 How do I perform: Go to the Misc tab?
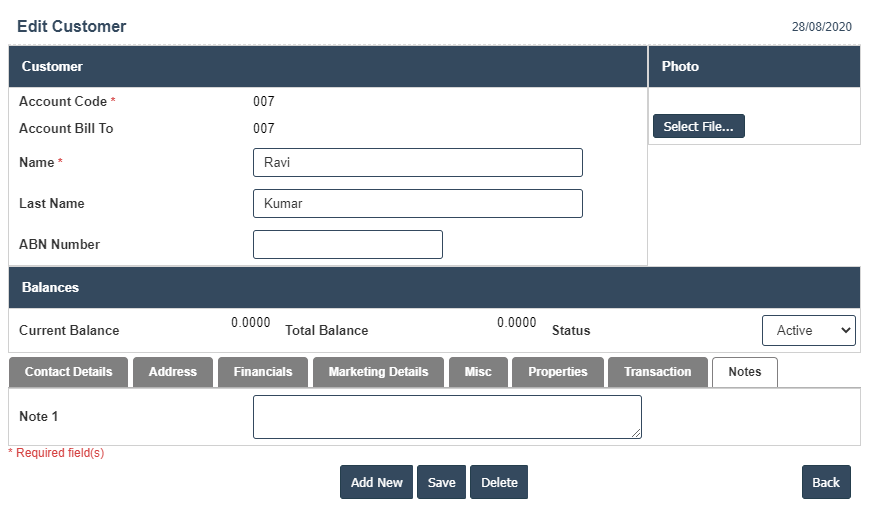coord(478,372)
